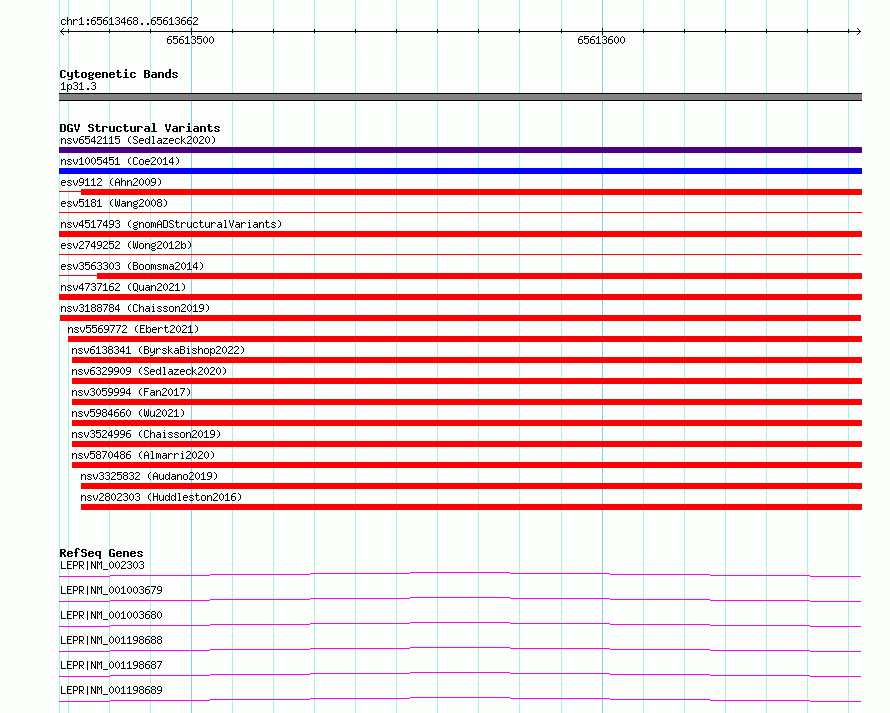Select nsv5870486 (Almarri2020) variant label
The image size is (890, 713).
142,455
